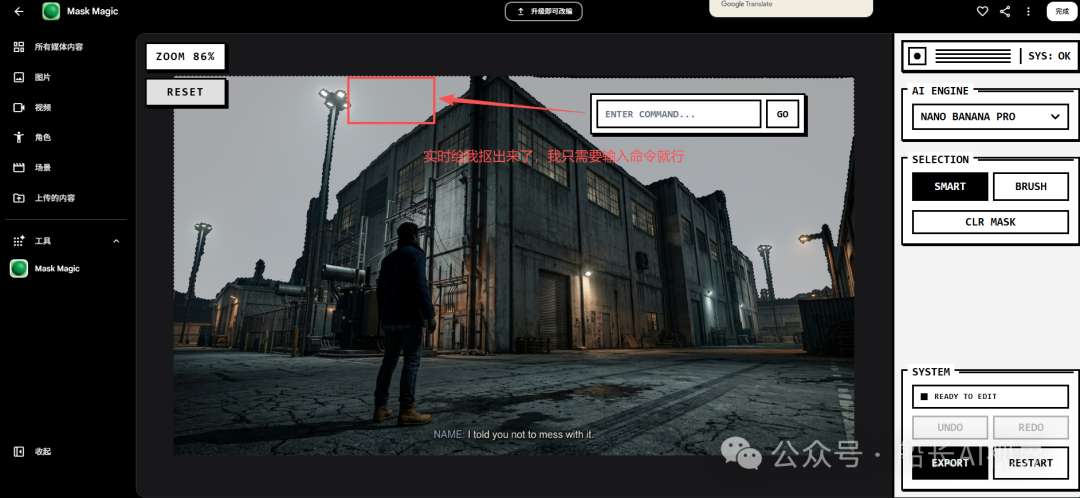Collapse the 工具 section chevron
The image size is (1080, 498).
[x=116, y=241]
